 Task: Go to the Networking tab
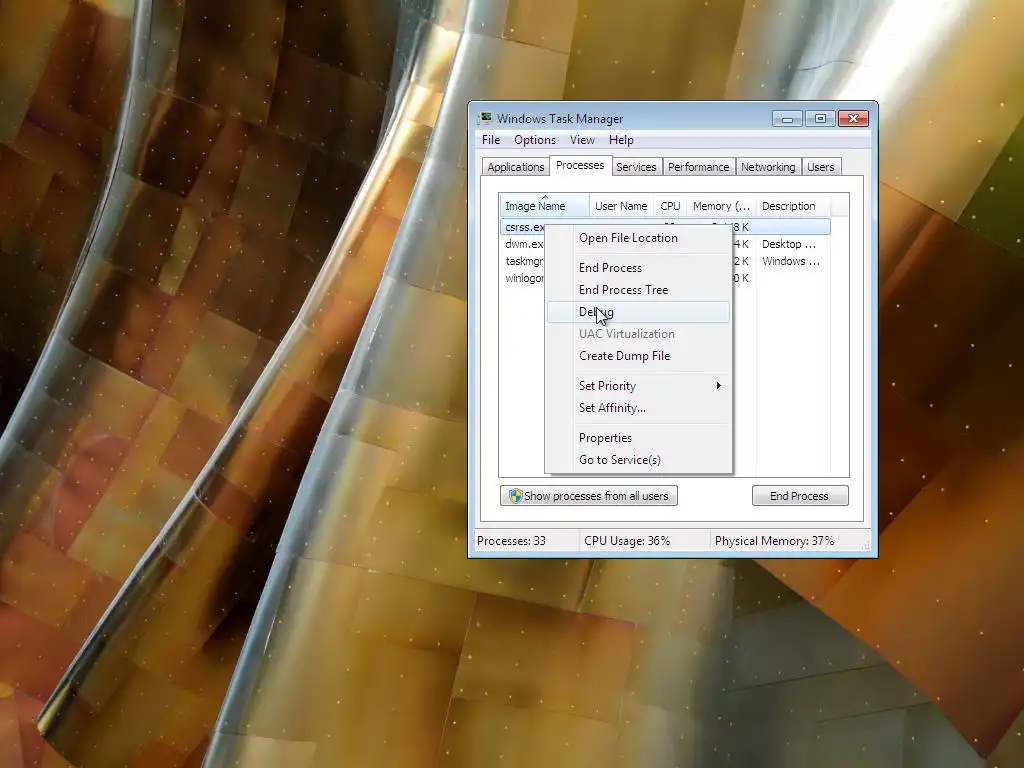(x=768, y=167)
